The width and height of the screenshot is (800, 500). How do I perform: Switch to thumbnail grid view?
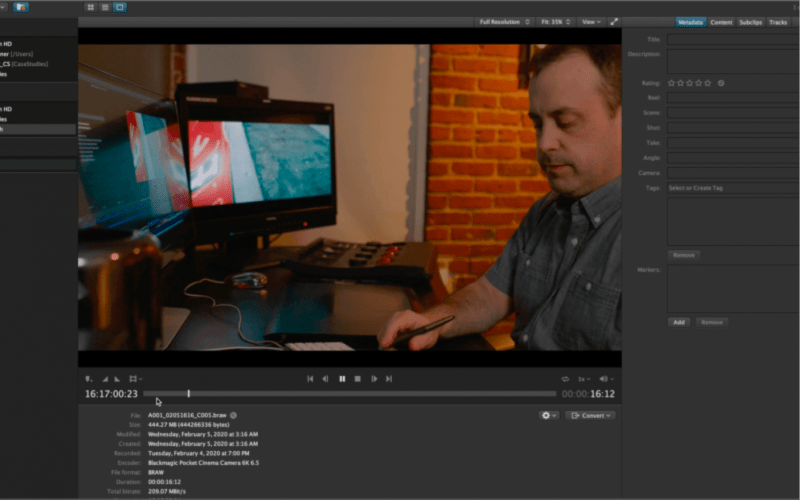pyautogui.click(x=89, y=7)
